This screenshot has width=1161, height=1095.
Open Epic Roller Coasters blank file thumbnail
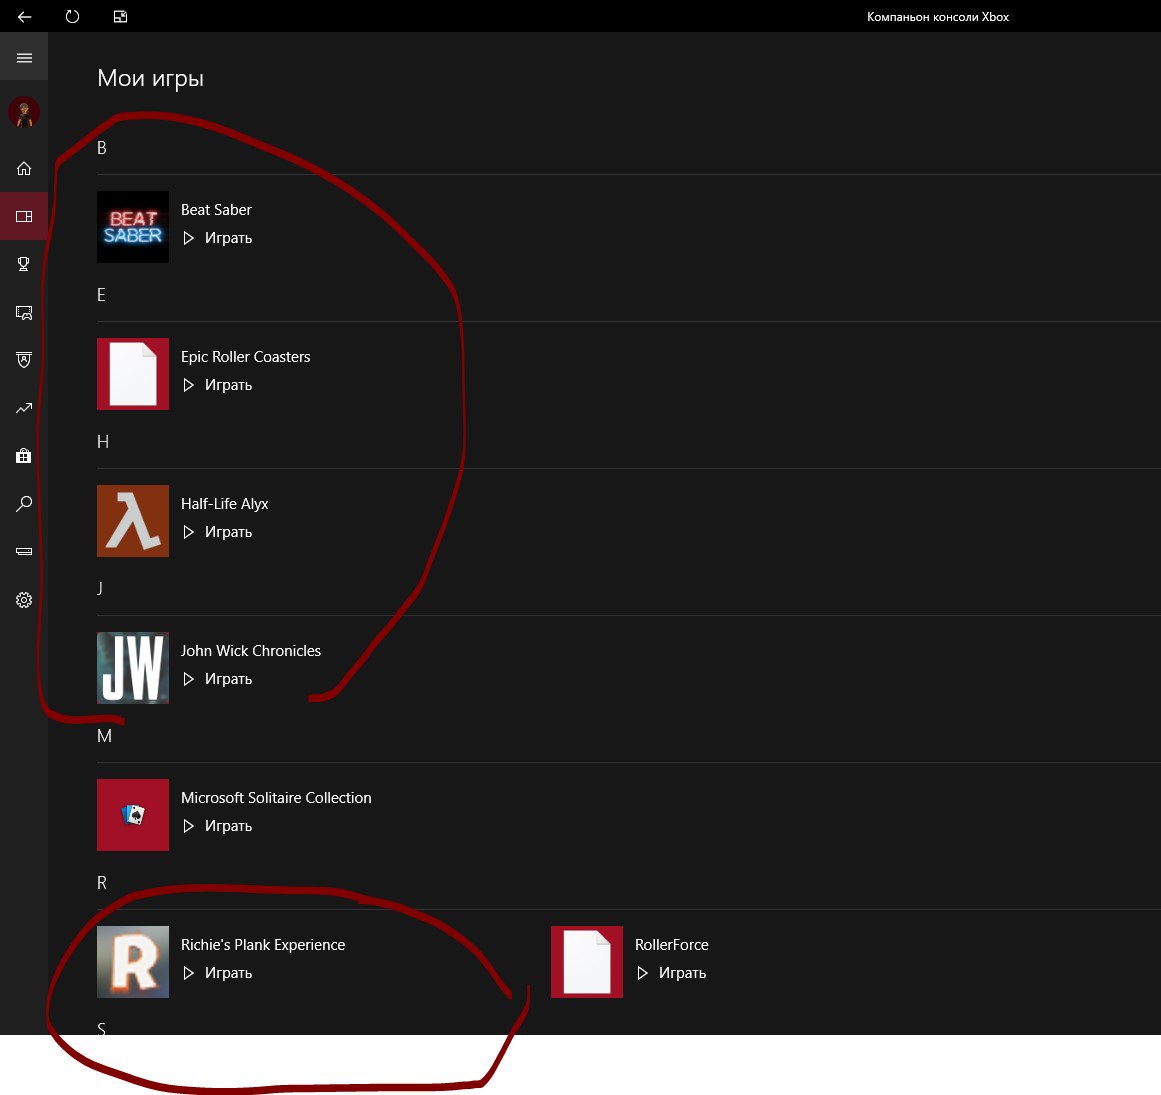[133, 374]
